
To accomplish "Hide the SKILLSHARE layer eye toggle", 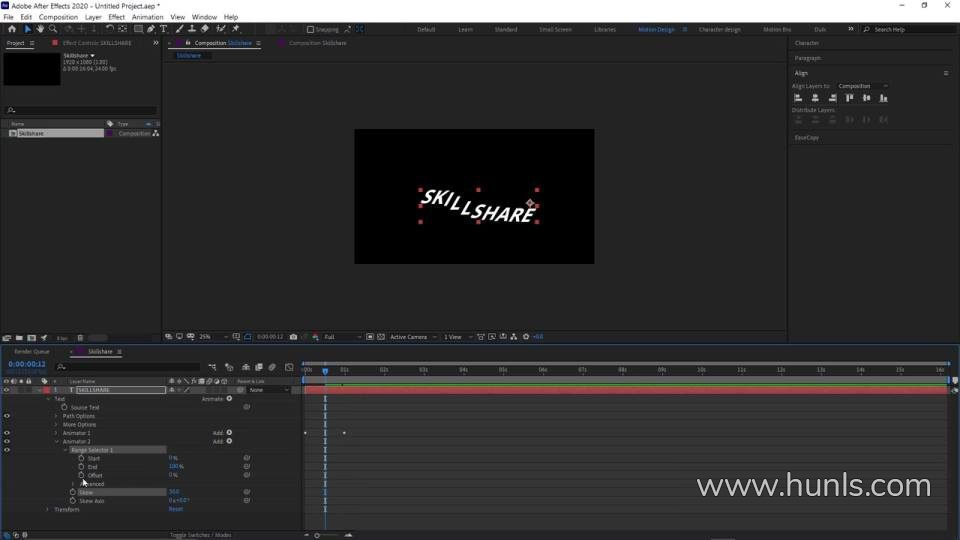I will coord(7,390).
